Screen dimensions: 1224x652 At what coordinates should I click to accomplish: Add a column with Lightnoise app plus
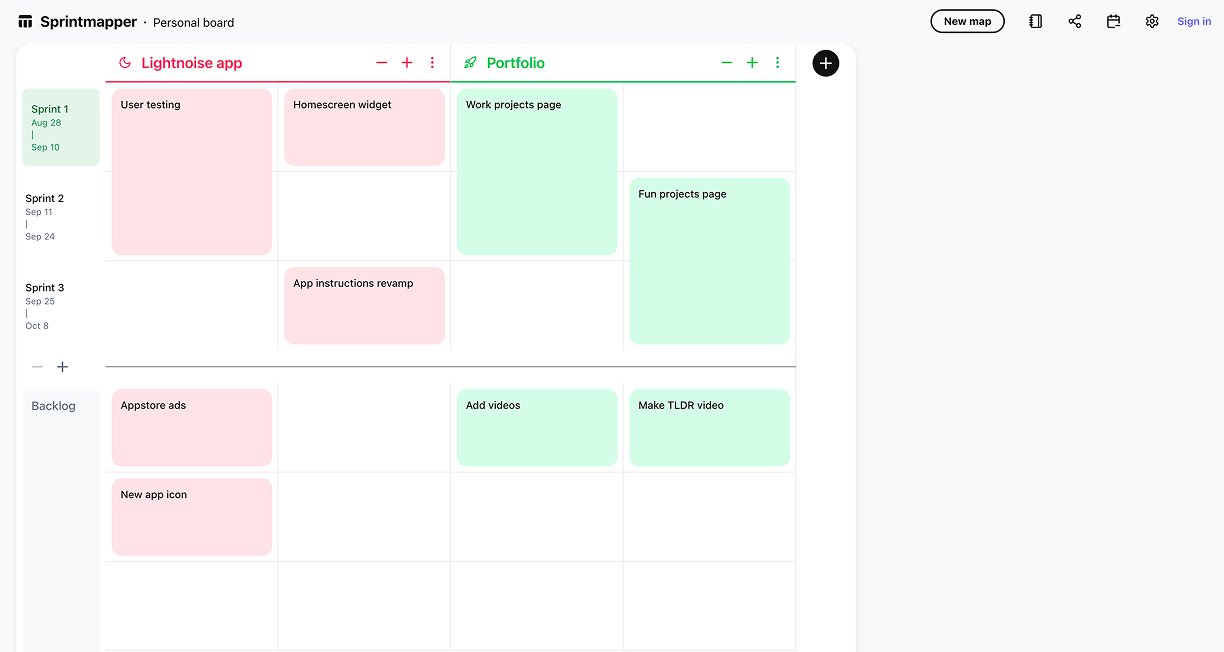pos(407,63)
